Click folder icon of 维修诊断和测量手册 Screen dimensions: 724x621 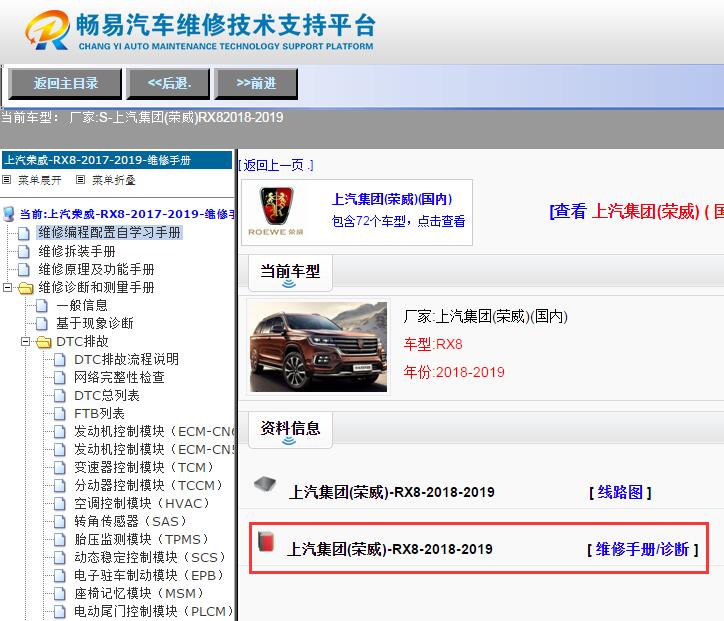pos(26,288)
